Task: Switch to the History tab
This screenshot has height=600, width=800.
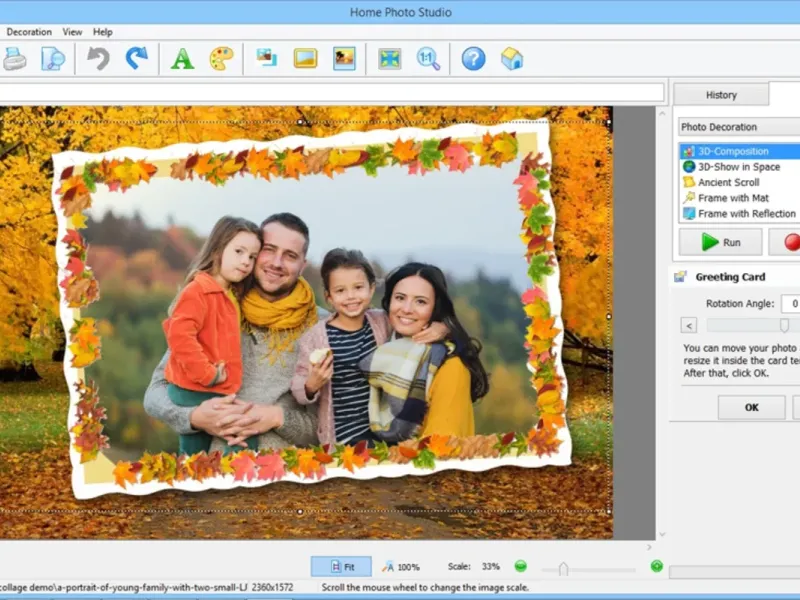Action: point(721,95)
